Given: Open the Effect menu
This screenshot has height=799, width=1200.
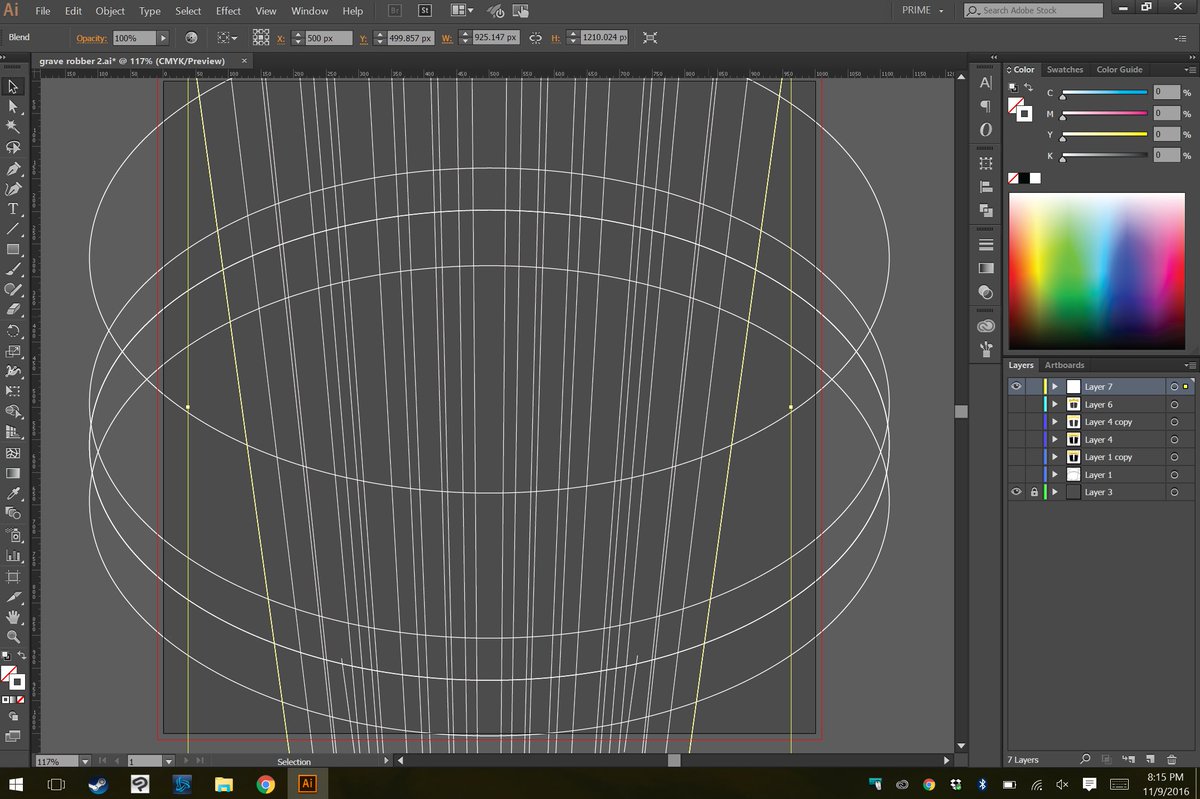Looking at the screenshot, I should pos(228,11).
